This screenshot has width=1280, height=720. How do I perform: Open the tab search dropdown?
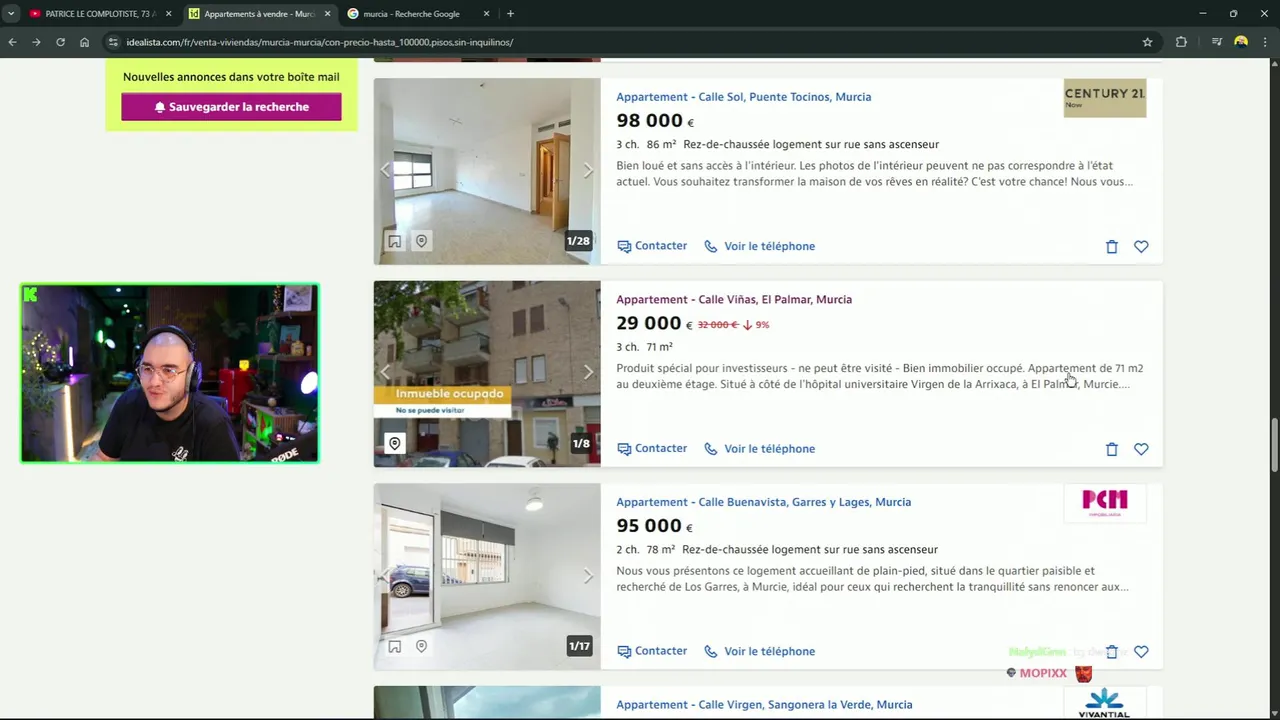[11, 14]
